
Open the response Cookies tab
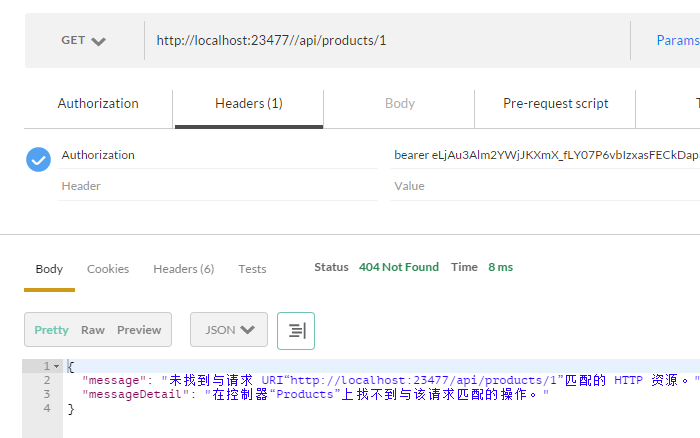pyautogui.click(x=108, y=269)
